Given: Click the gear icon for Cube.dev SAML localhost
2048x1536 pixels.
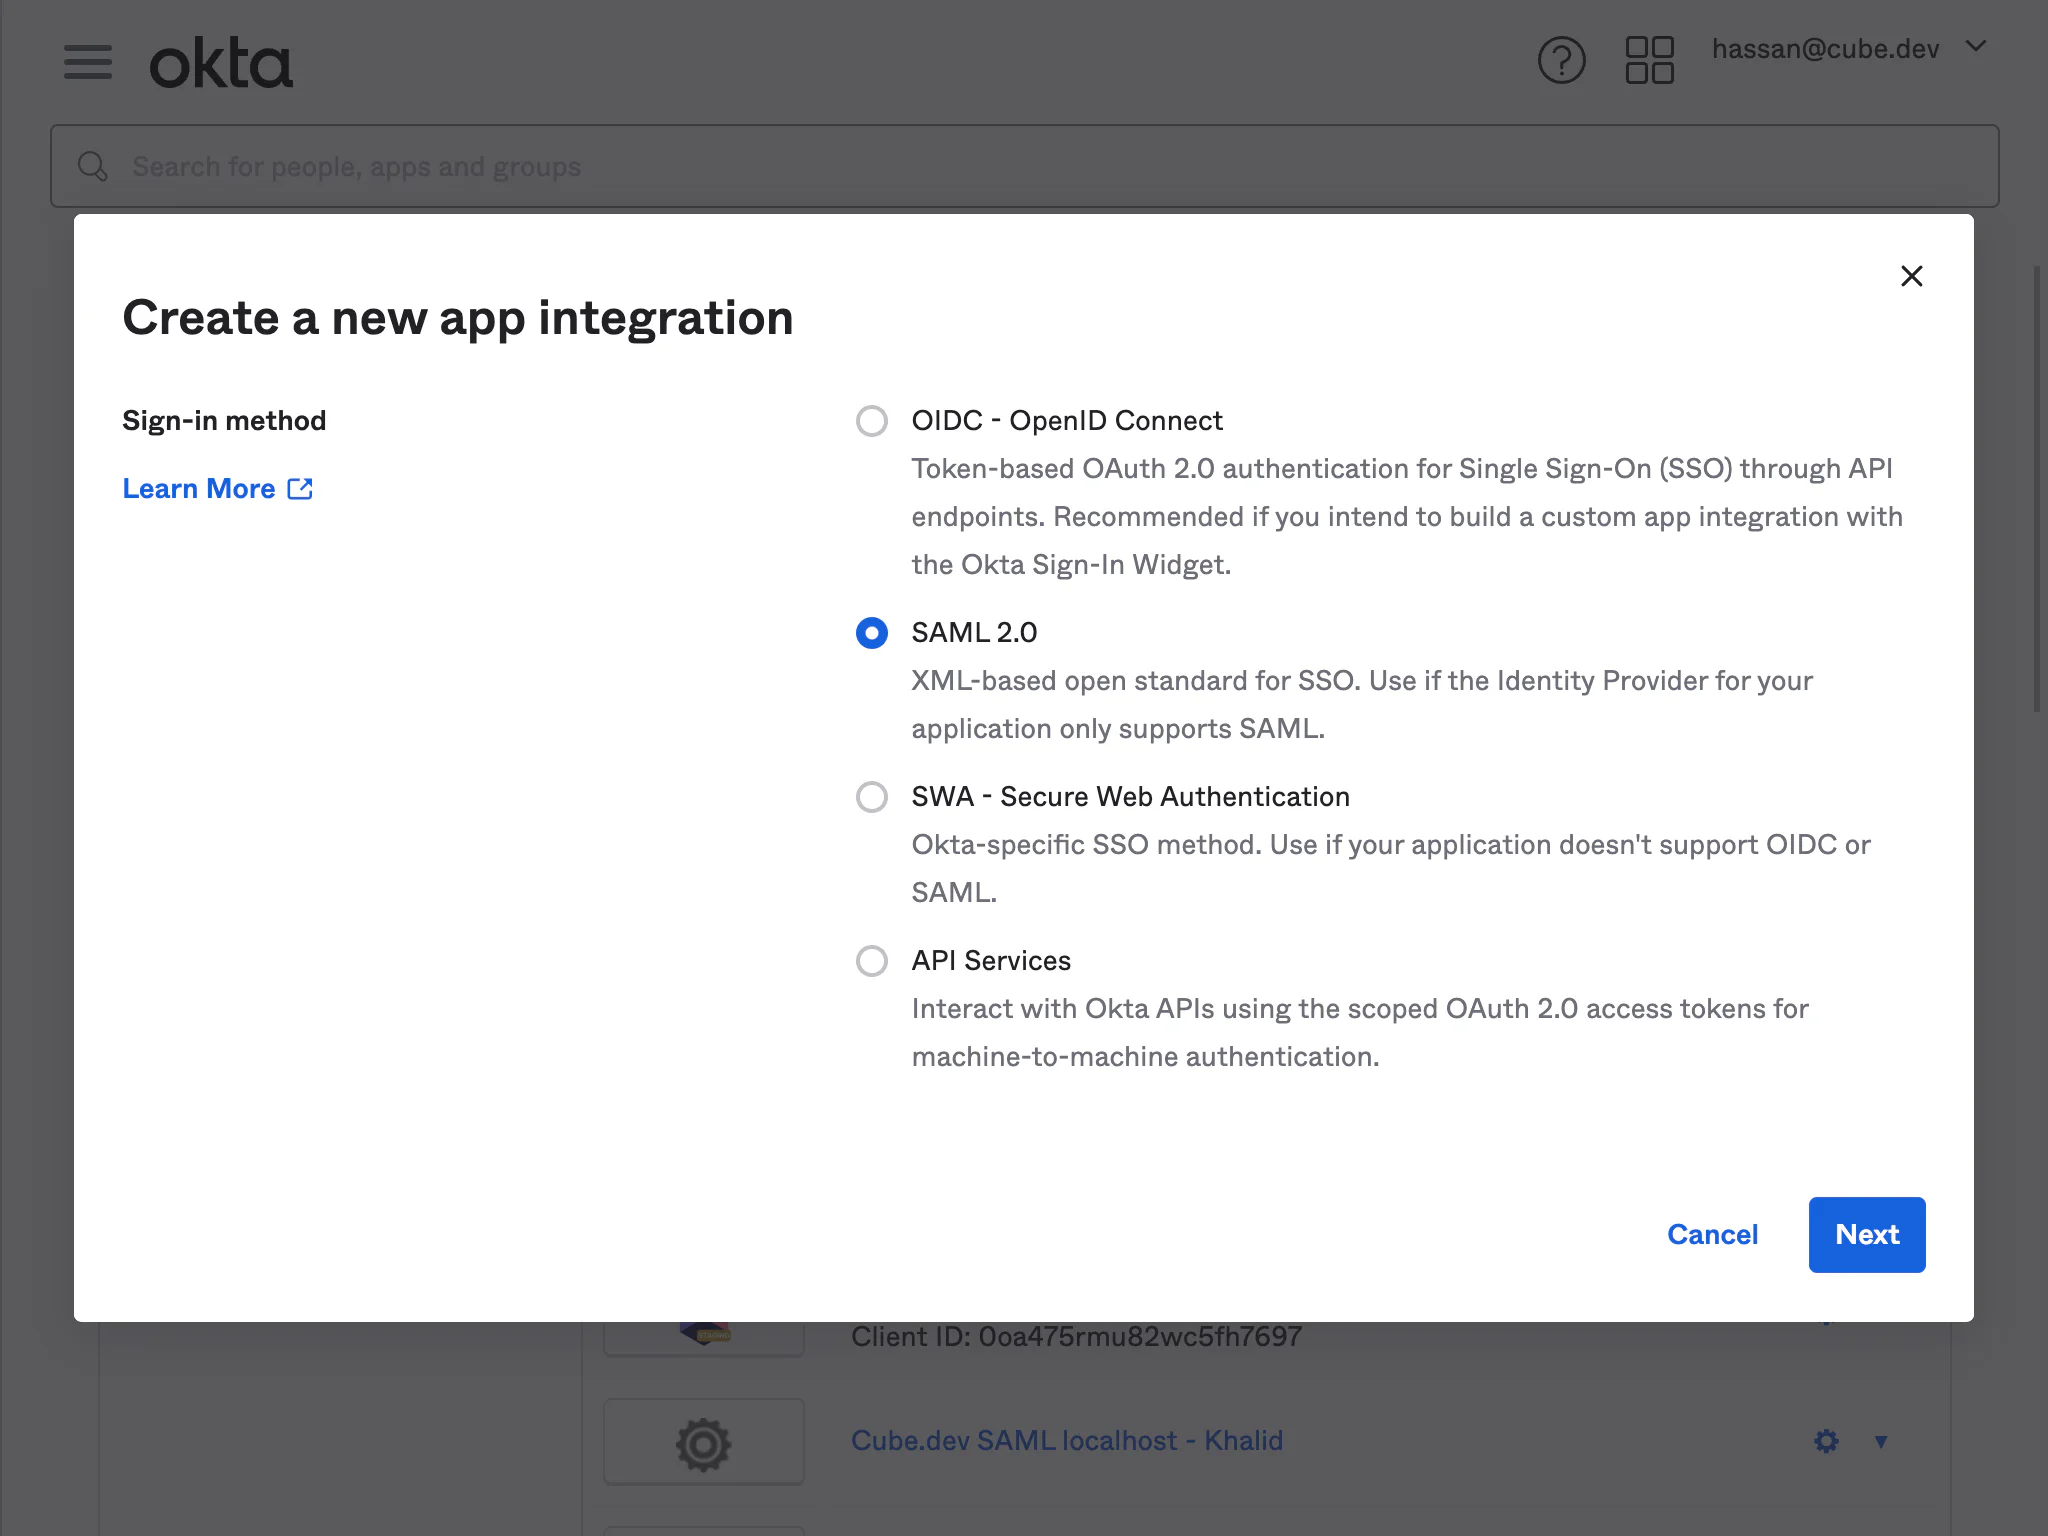Looking at the screenshot, I should pos(1826,1441).
